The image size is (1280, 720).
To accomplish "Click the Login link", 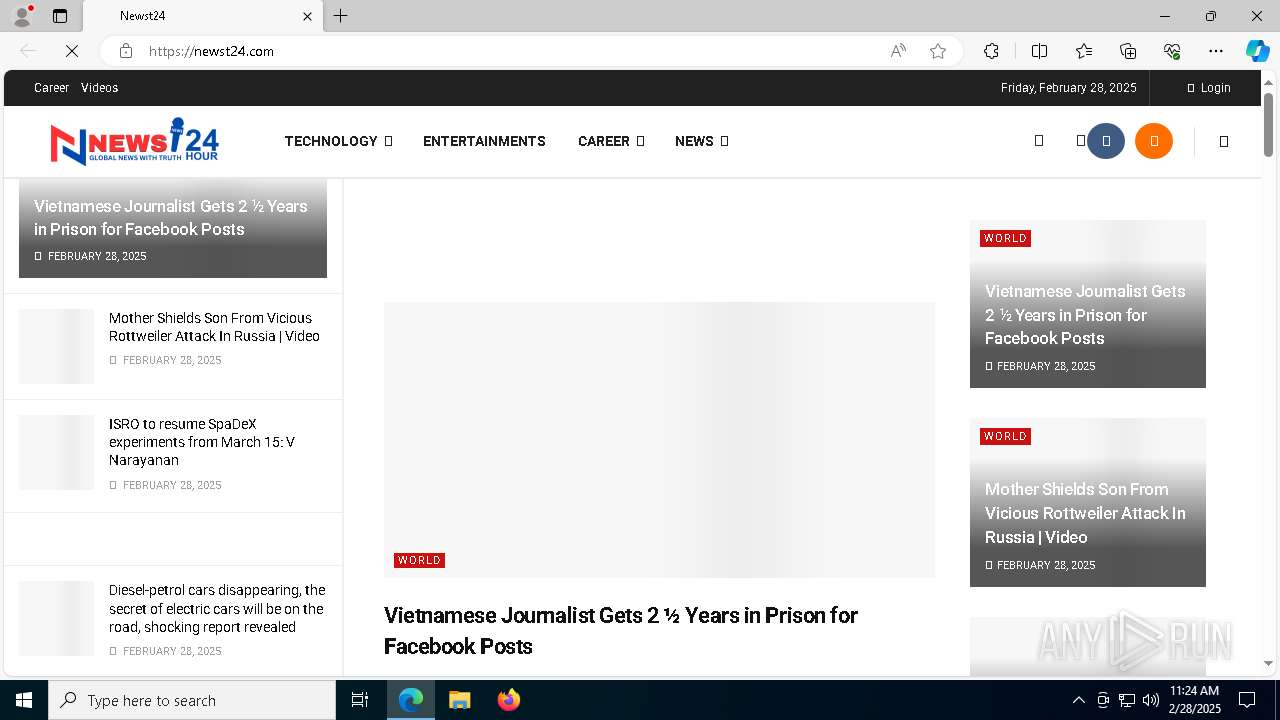I will [x=1209, y=88].
